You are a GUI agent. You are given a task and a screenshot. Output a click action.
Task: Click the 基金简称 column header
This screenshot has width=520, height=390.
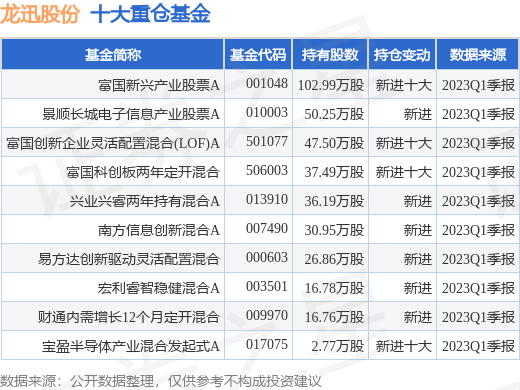point(113,55)
